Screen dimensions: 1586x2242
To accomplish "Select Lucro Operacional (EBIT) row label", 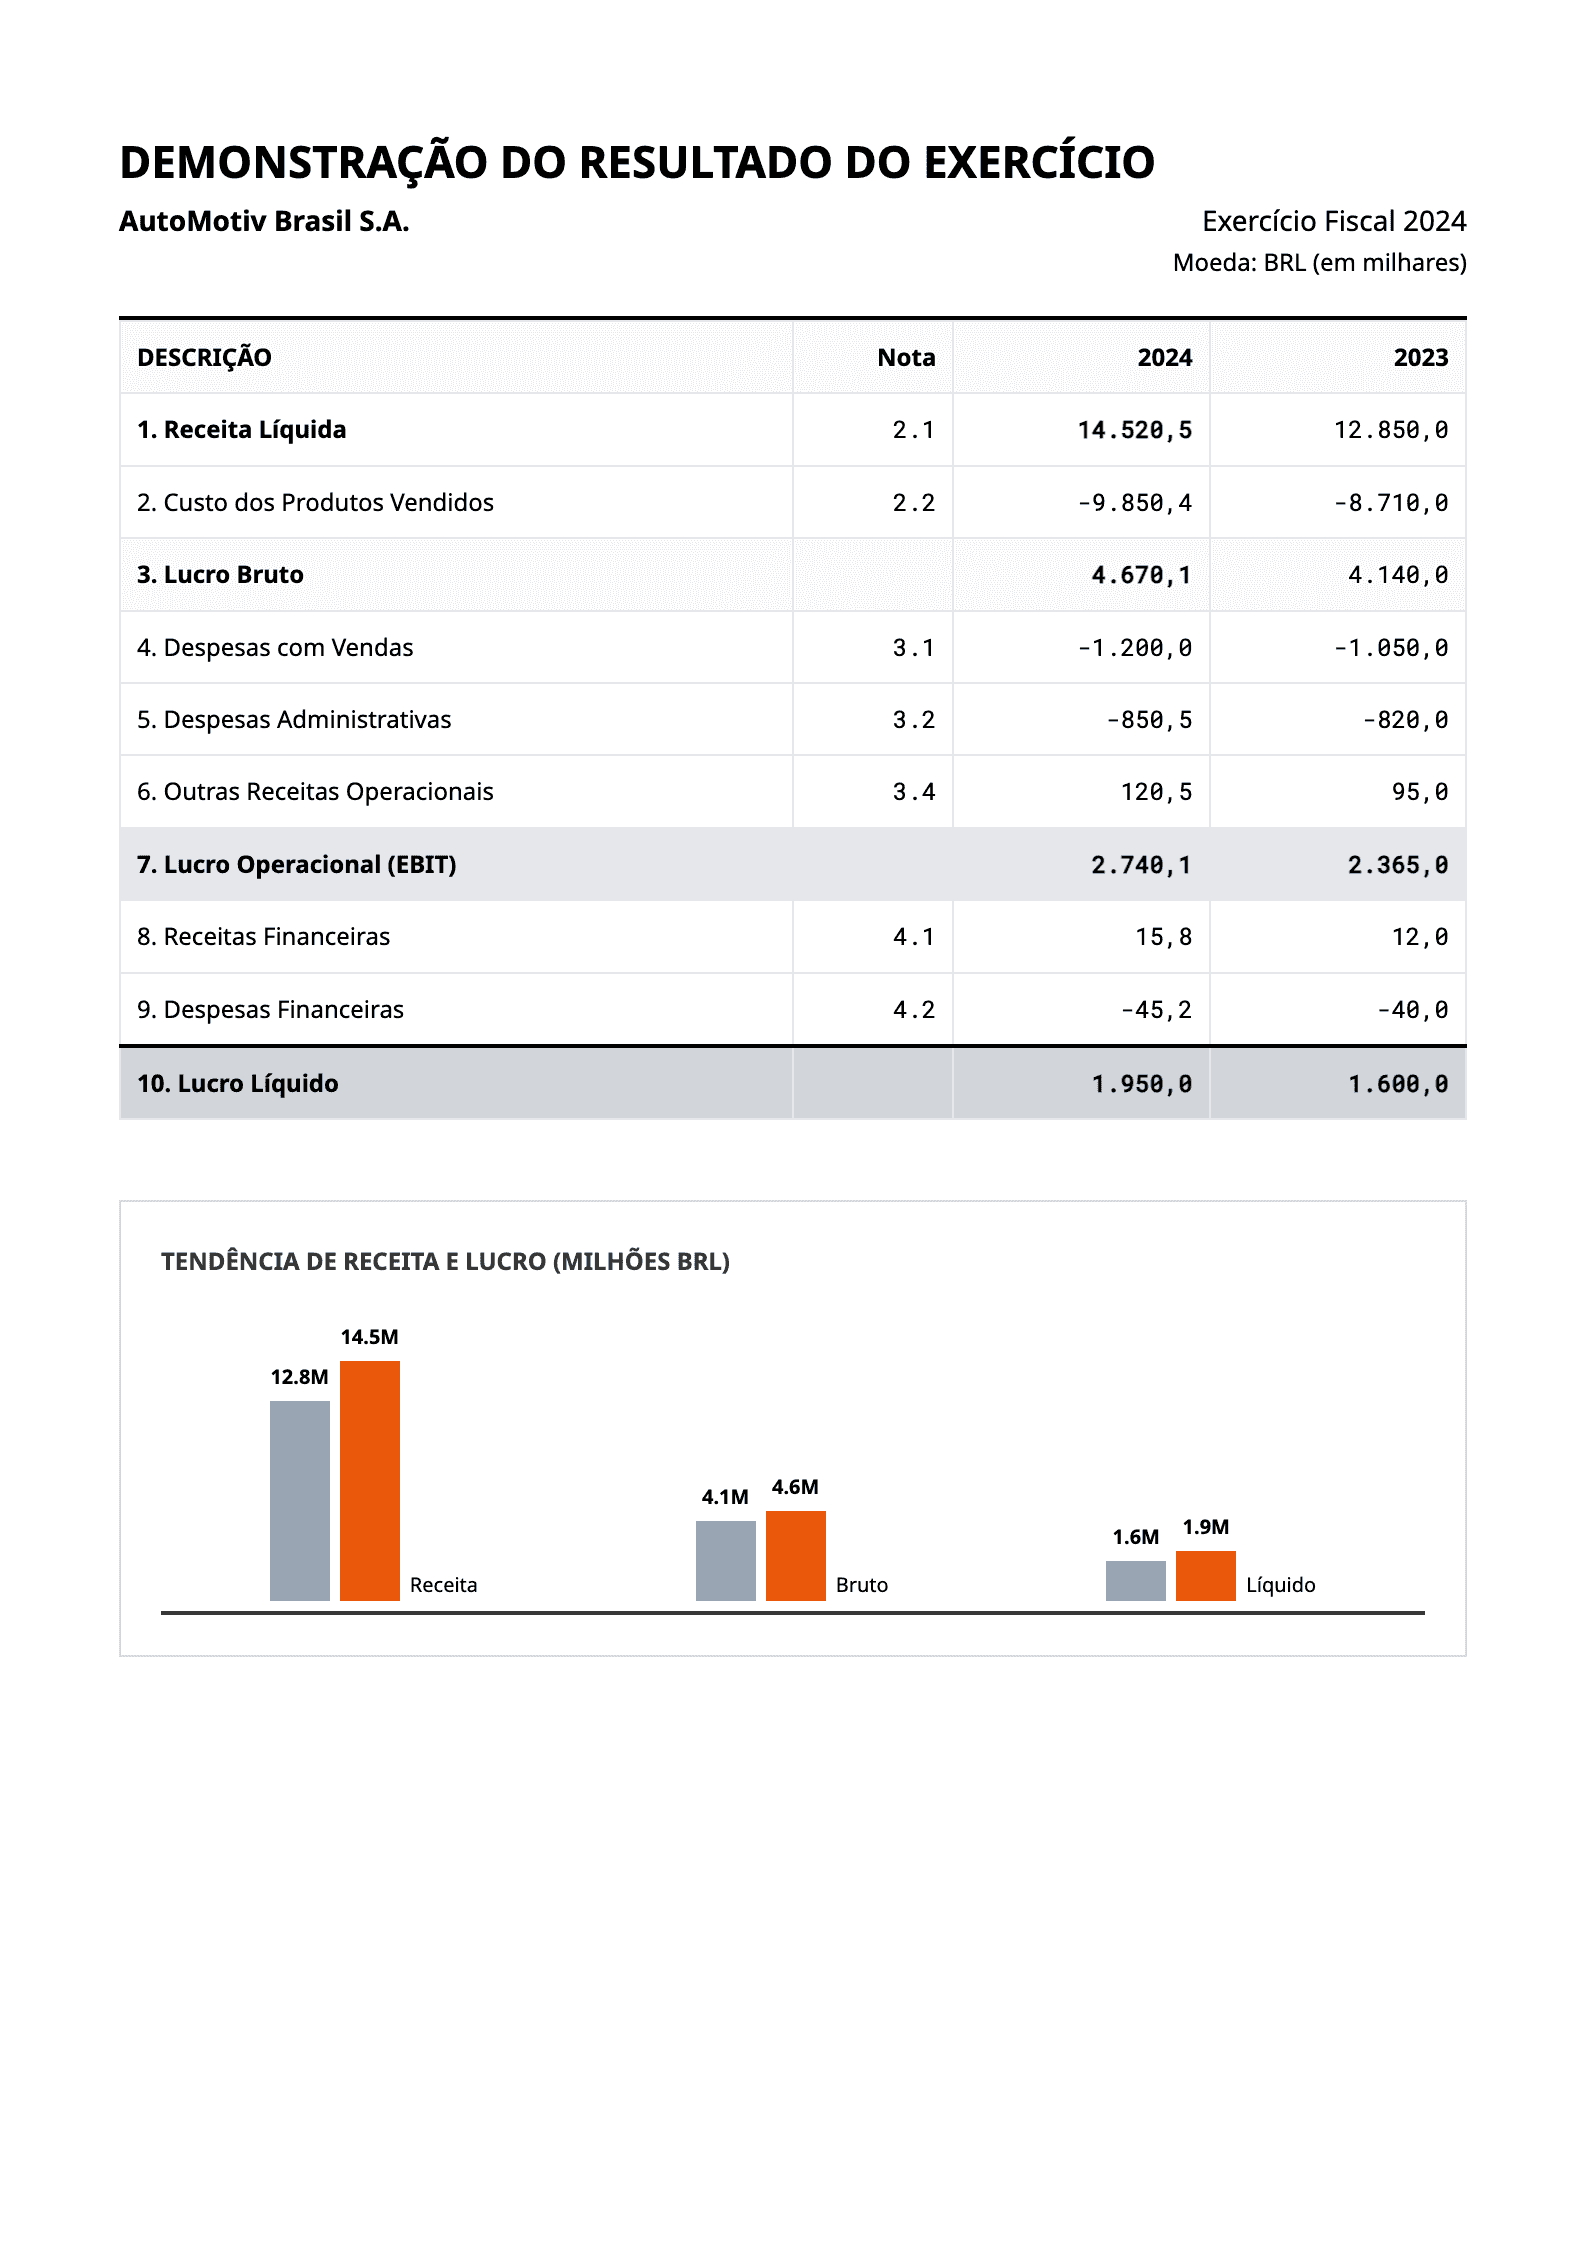I will click(296, 865).
